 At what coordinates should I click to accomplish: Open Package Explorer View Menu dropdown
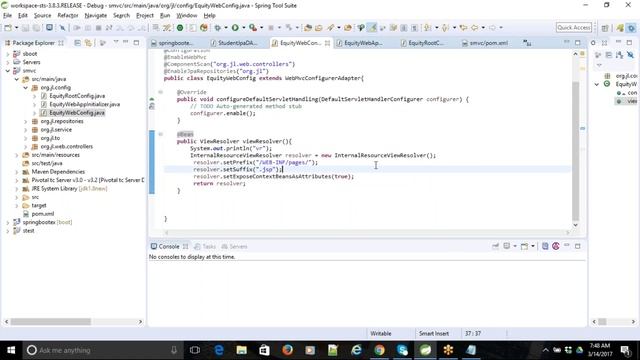click(x=116, y=42)
